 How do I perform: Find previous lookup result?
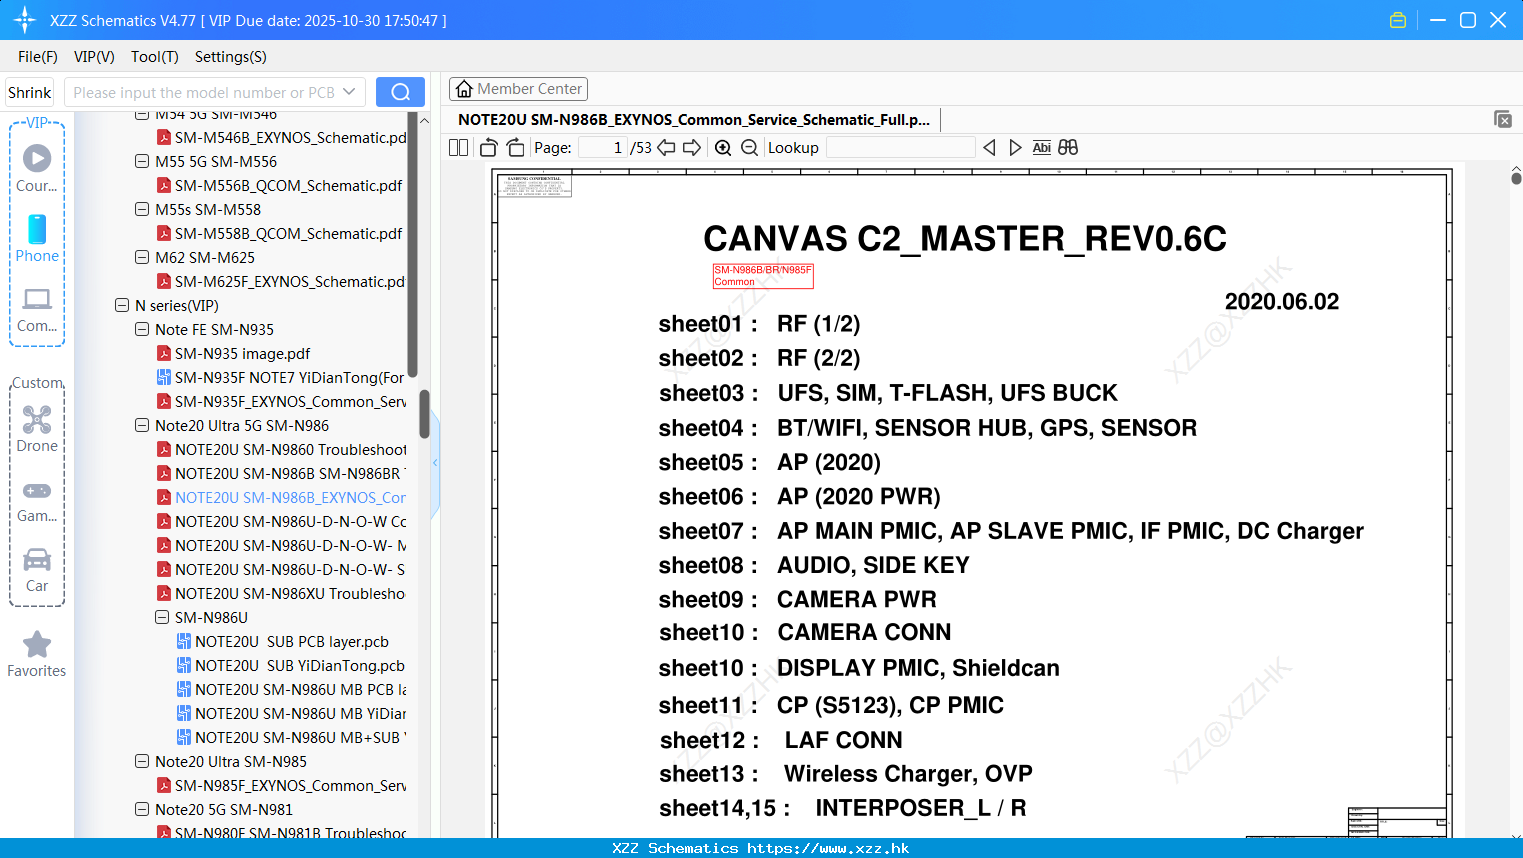pyautogui.click(x=989, y=148)
